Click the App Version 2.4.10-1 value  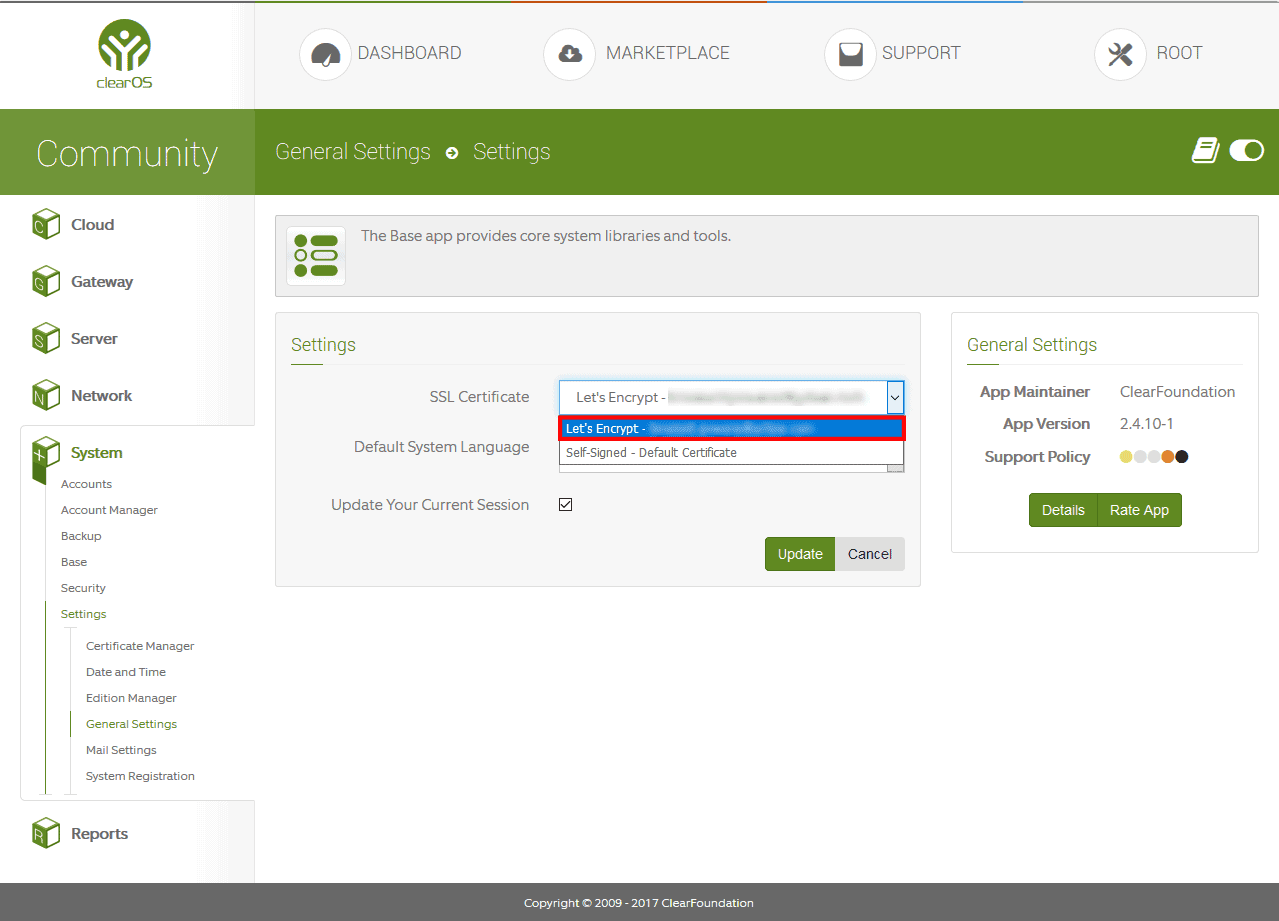coord(1147,424)
